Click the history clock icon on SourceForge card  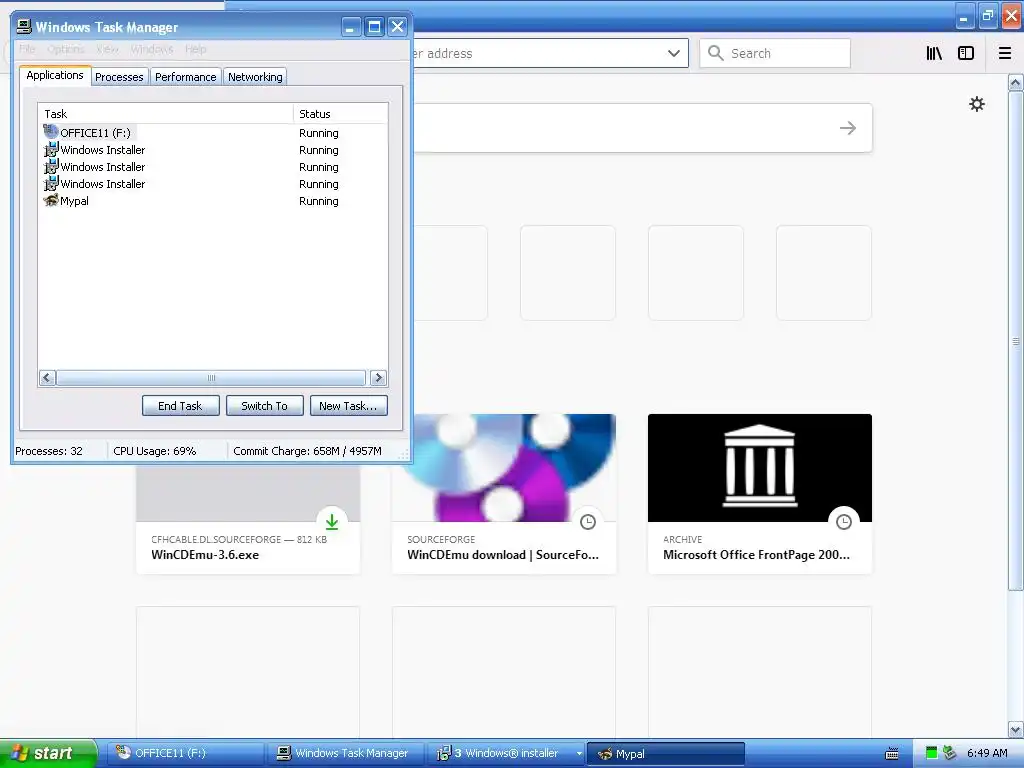(588, 522)
